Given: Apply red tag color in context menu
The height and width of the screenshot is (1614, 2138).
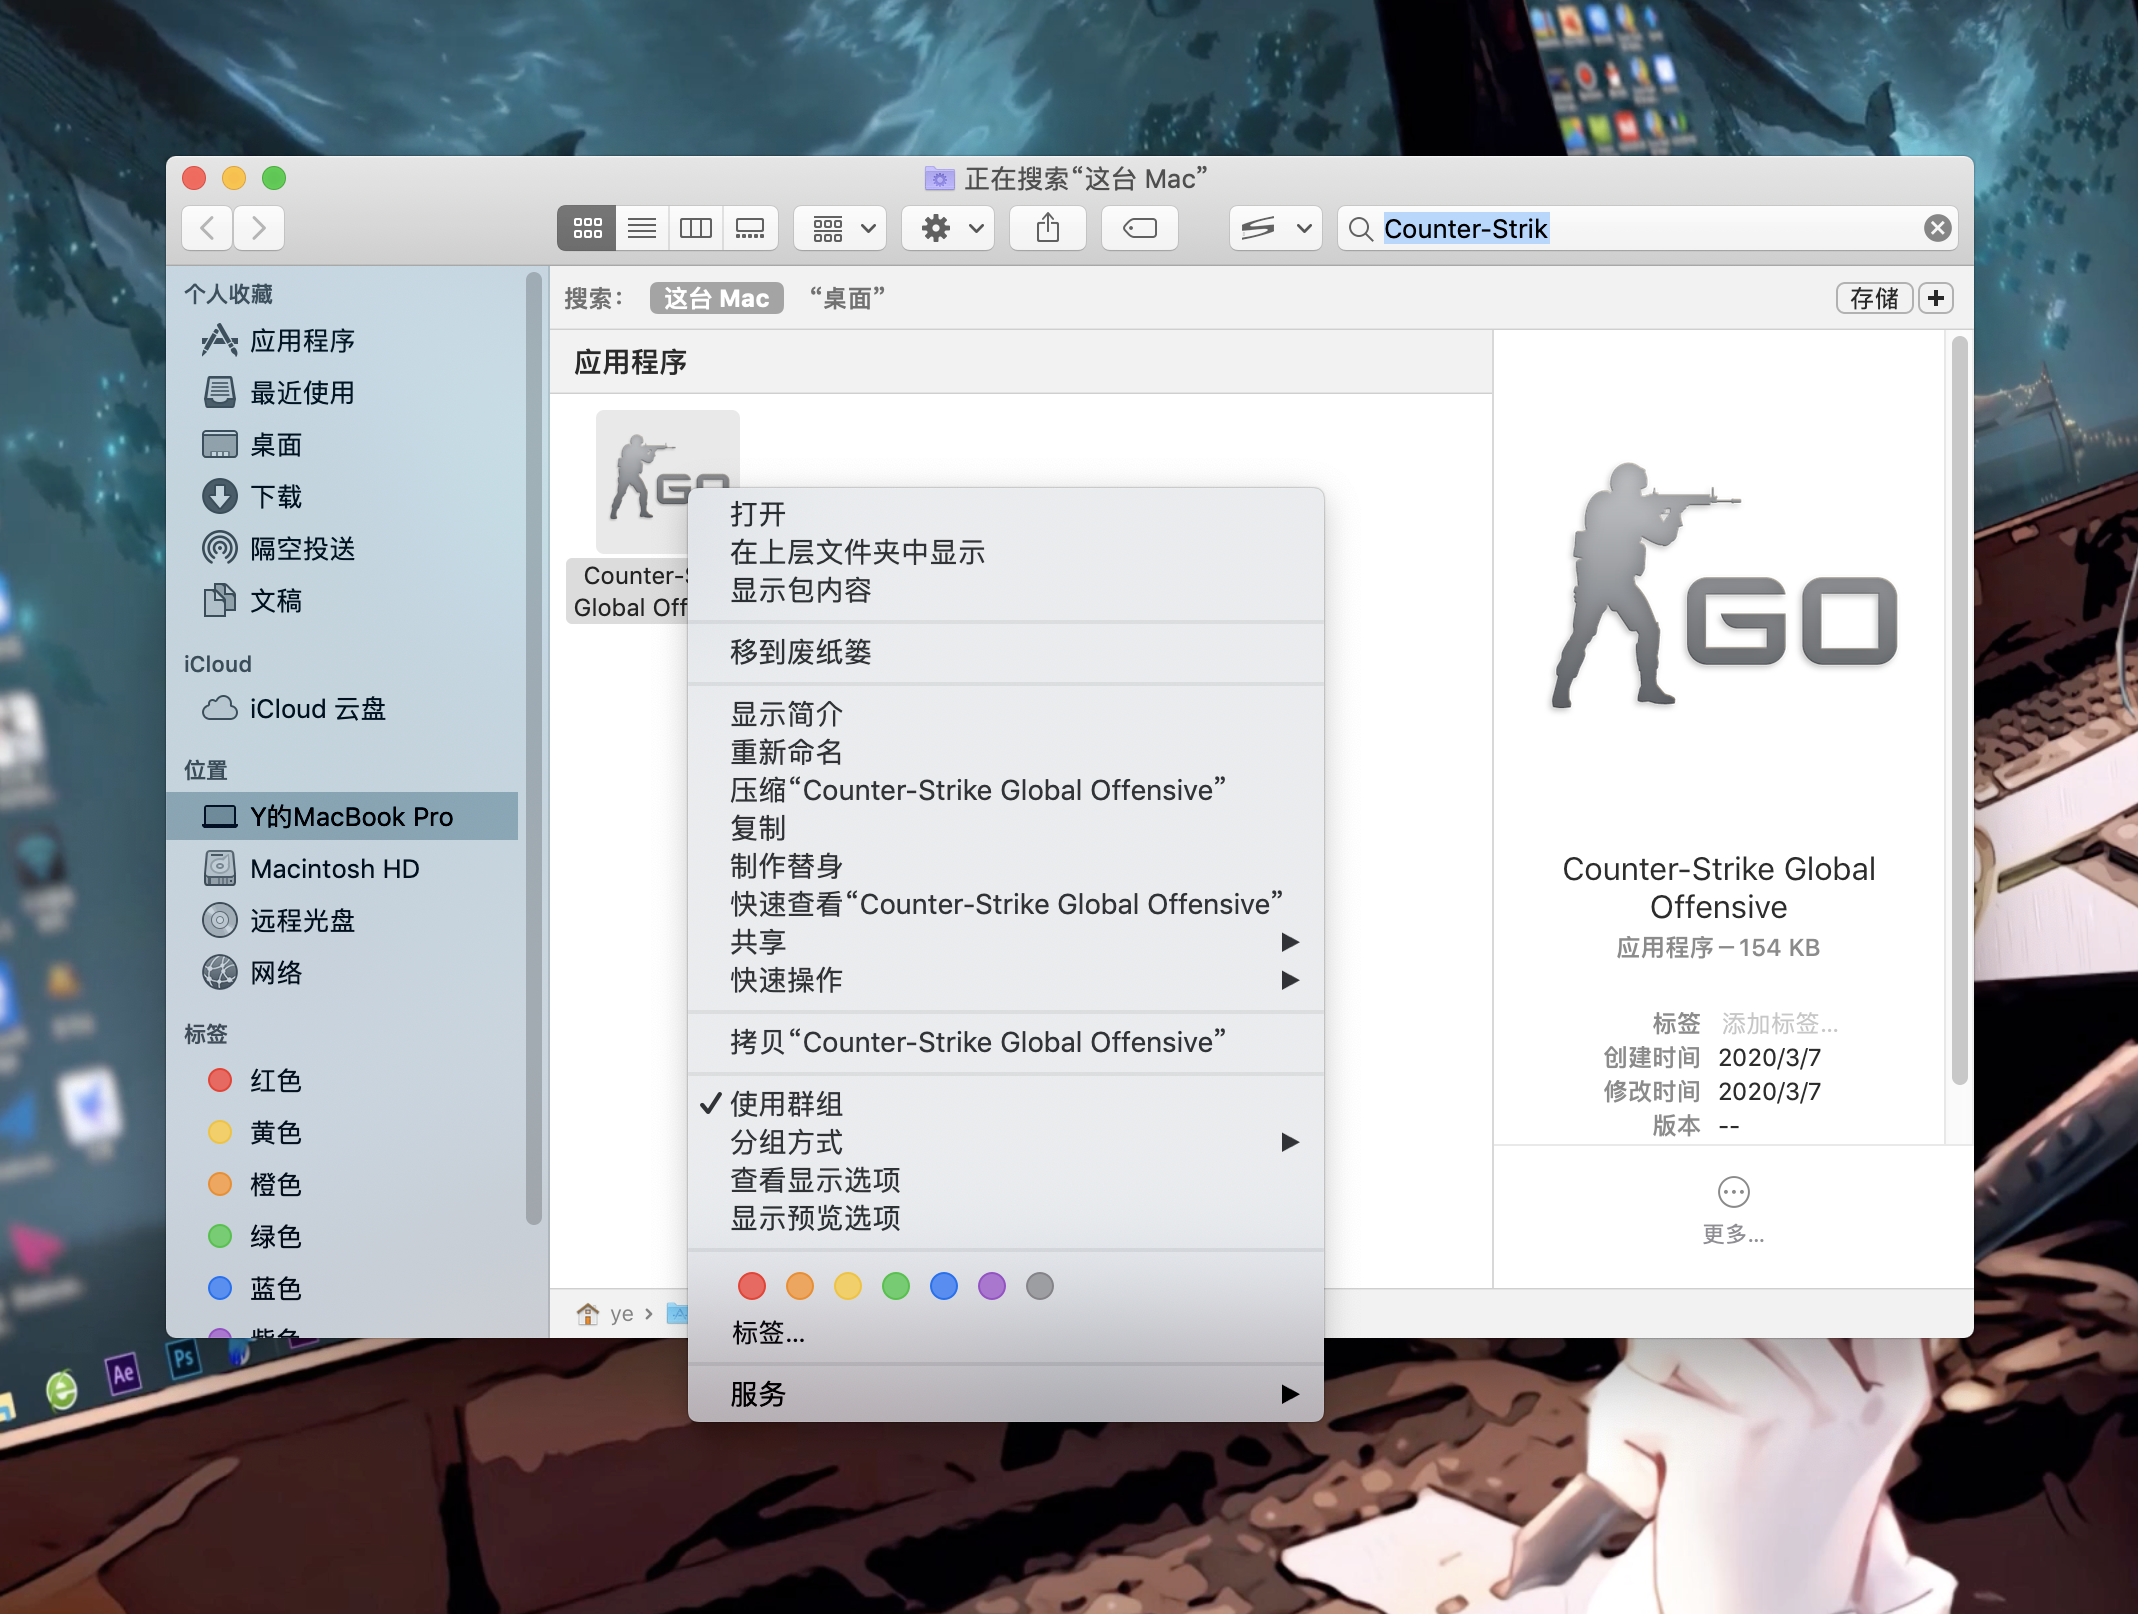Looking at the screenshot, I should pos(752,1286).
